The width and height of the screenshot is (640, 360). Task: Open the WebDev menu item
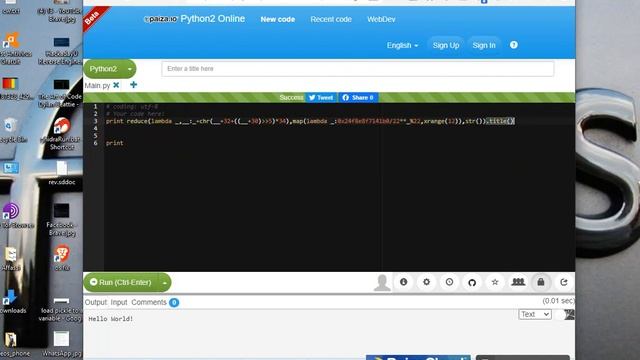pos(381,19)
